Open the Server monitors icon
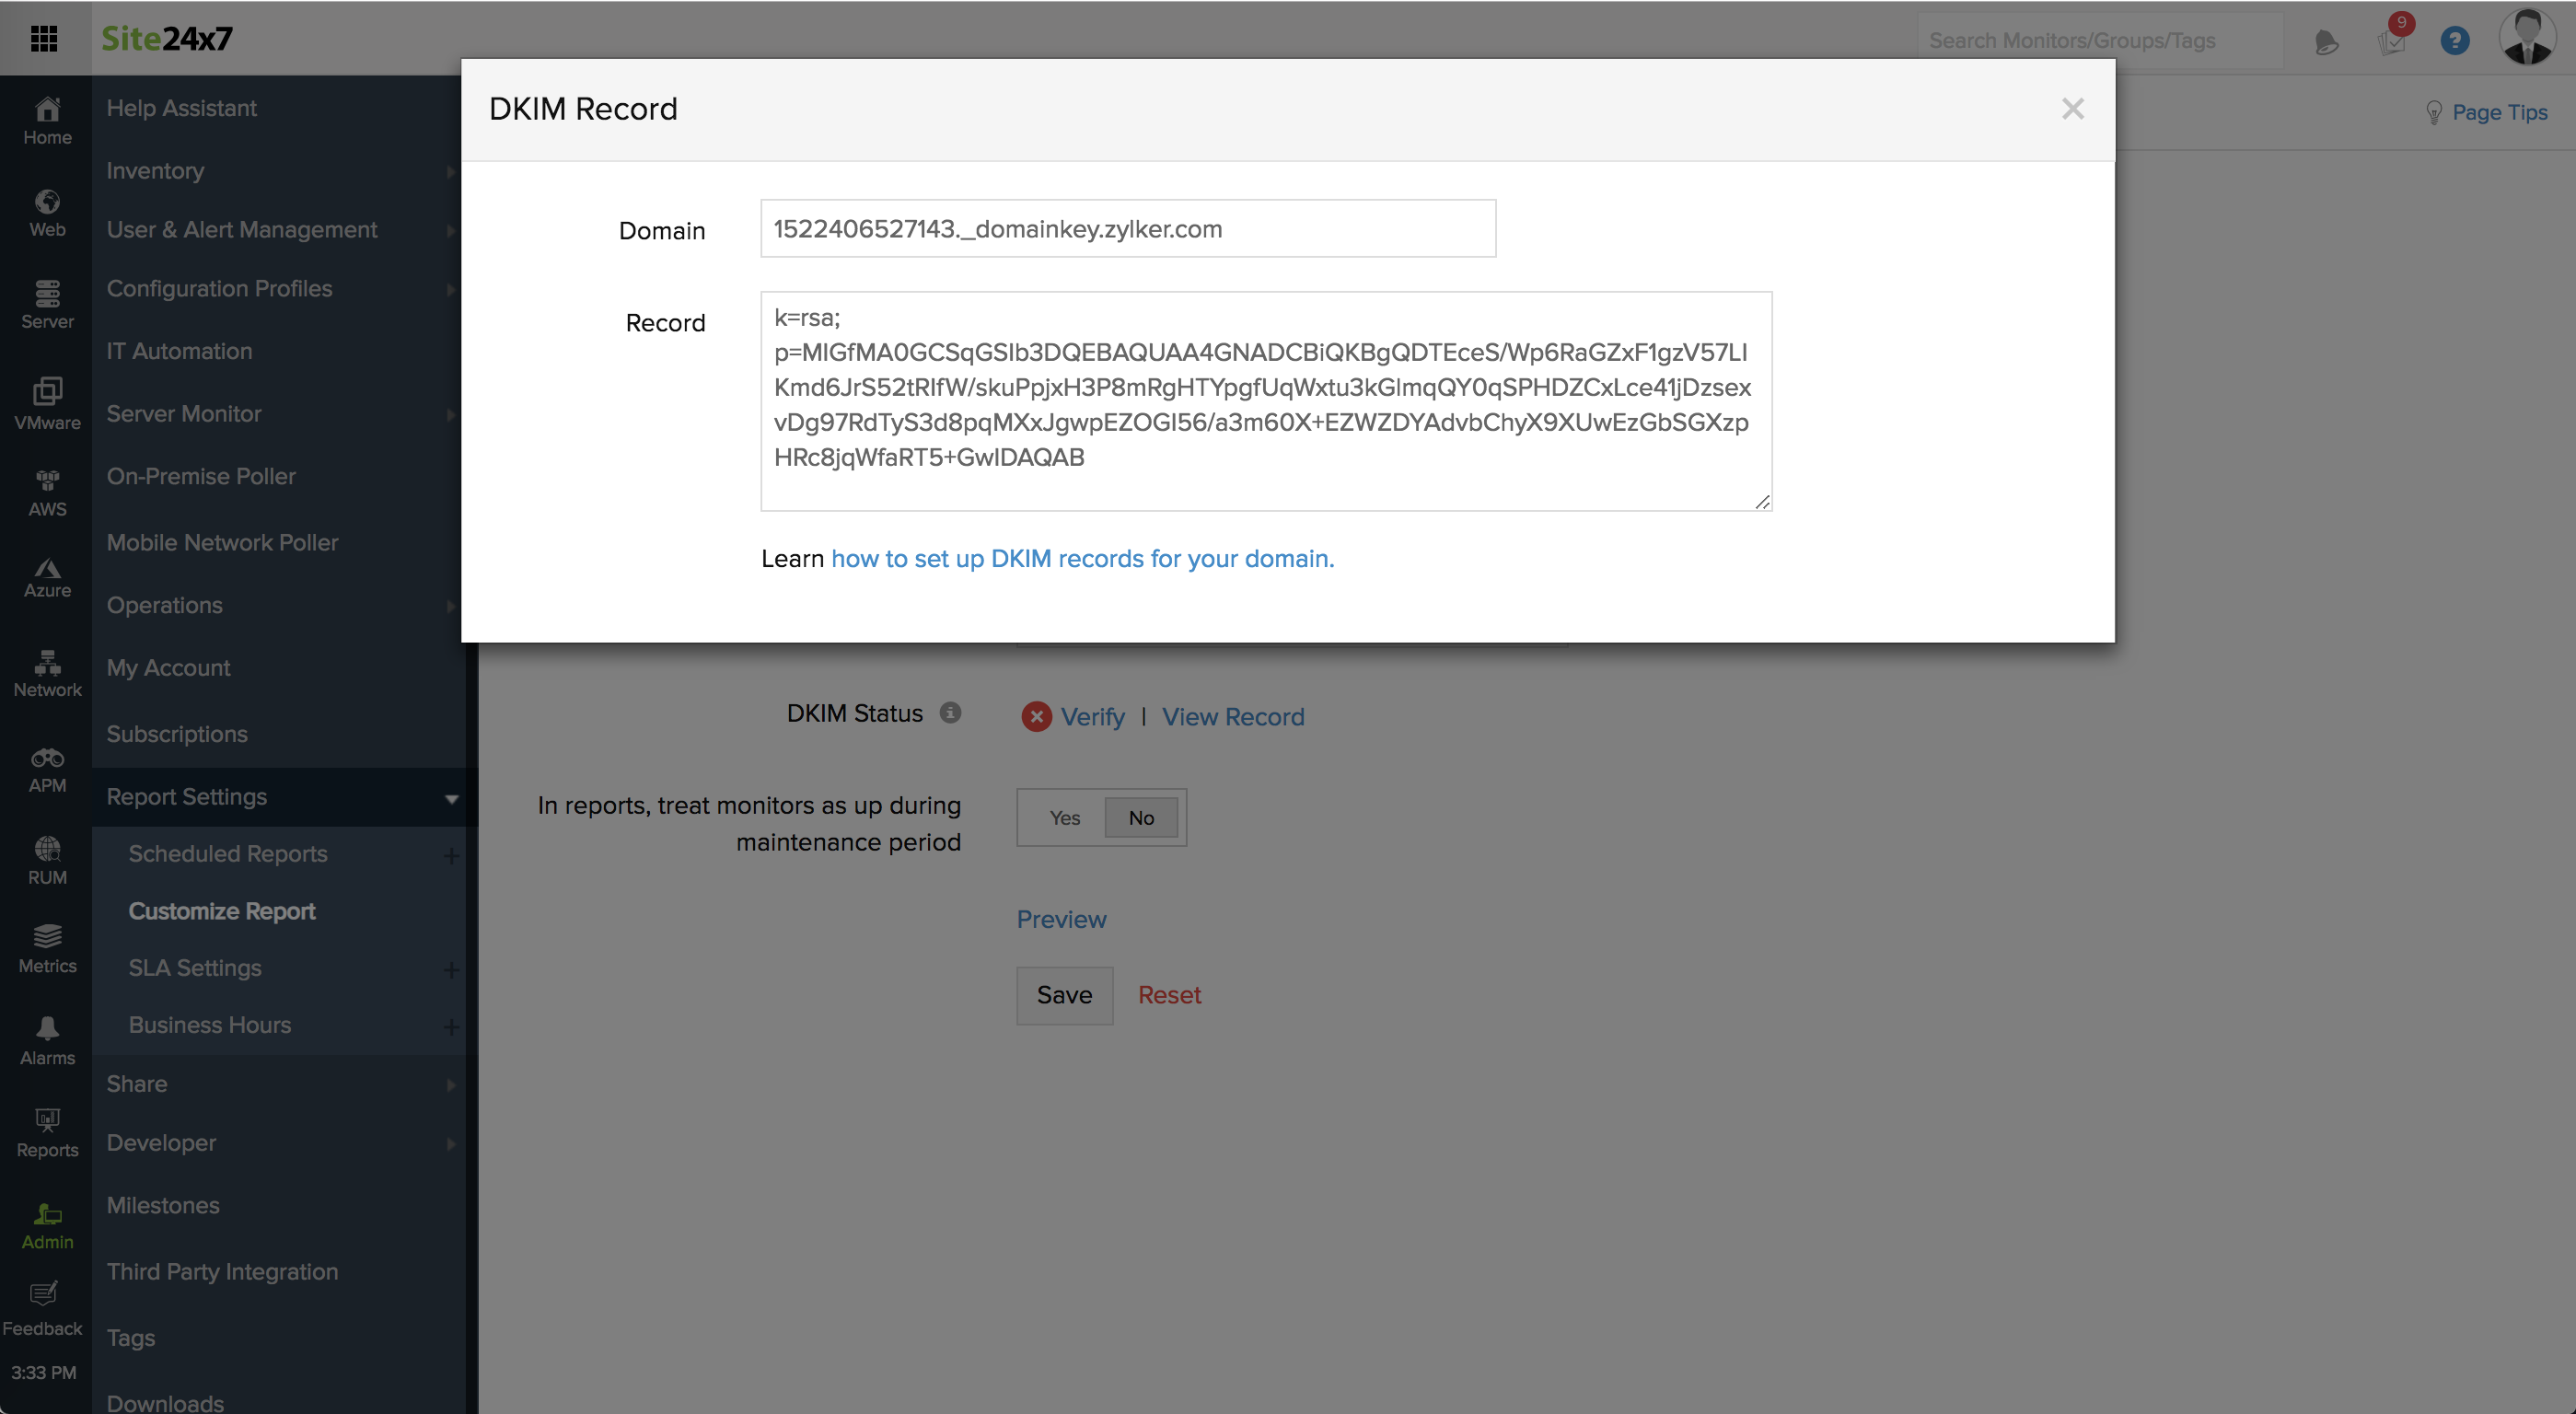The height and width of the screenshot is (1414, 2576). [47, 304]
